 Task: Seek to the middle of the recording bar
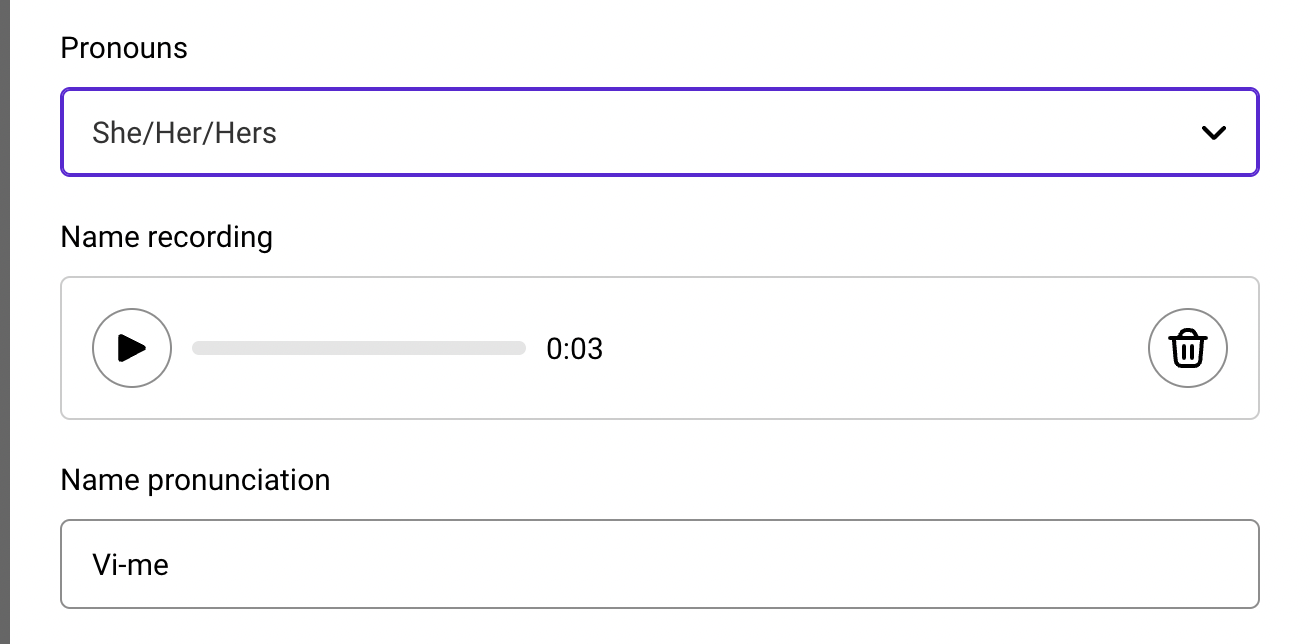click(359, 348)
